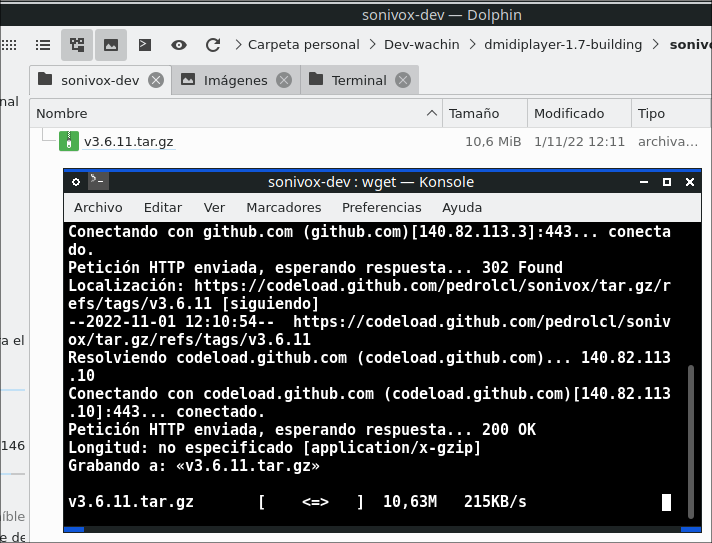Select file name v3.6.11.tar.gz in list

pos(129,142)
